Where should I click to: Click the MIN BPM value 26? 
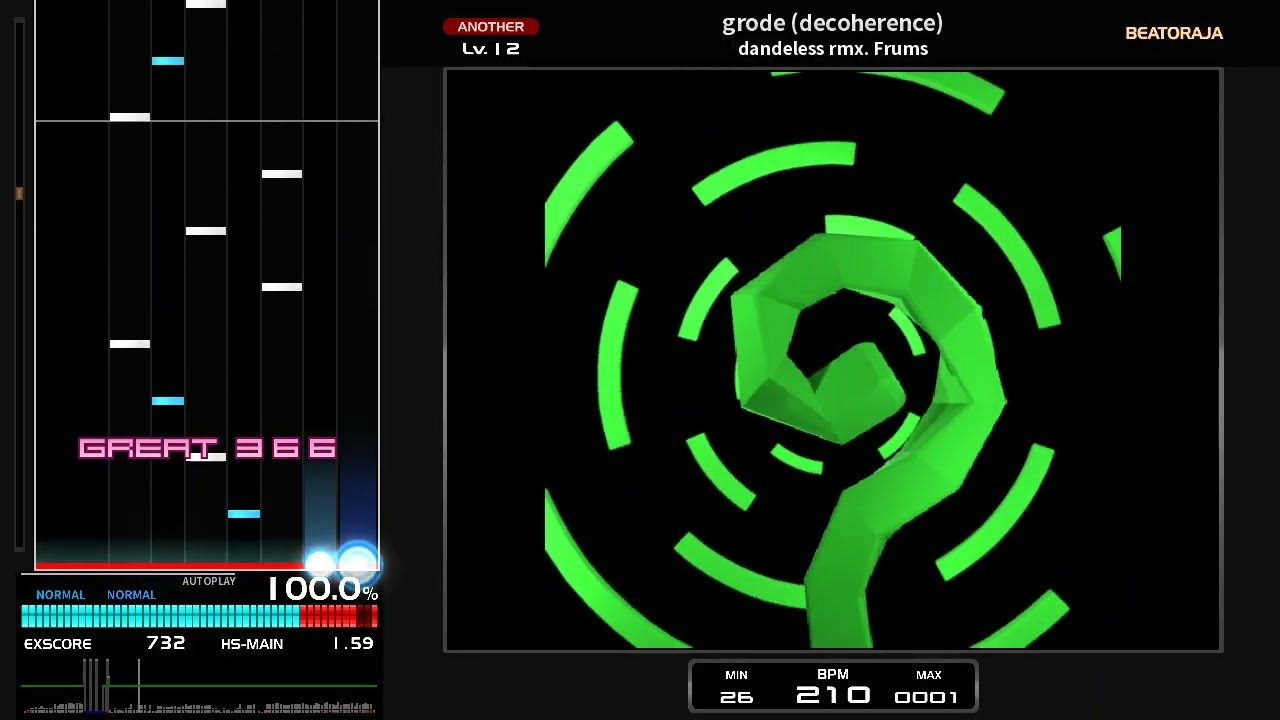(x=736, y=697)
